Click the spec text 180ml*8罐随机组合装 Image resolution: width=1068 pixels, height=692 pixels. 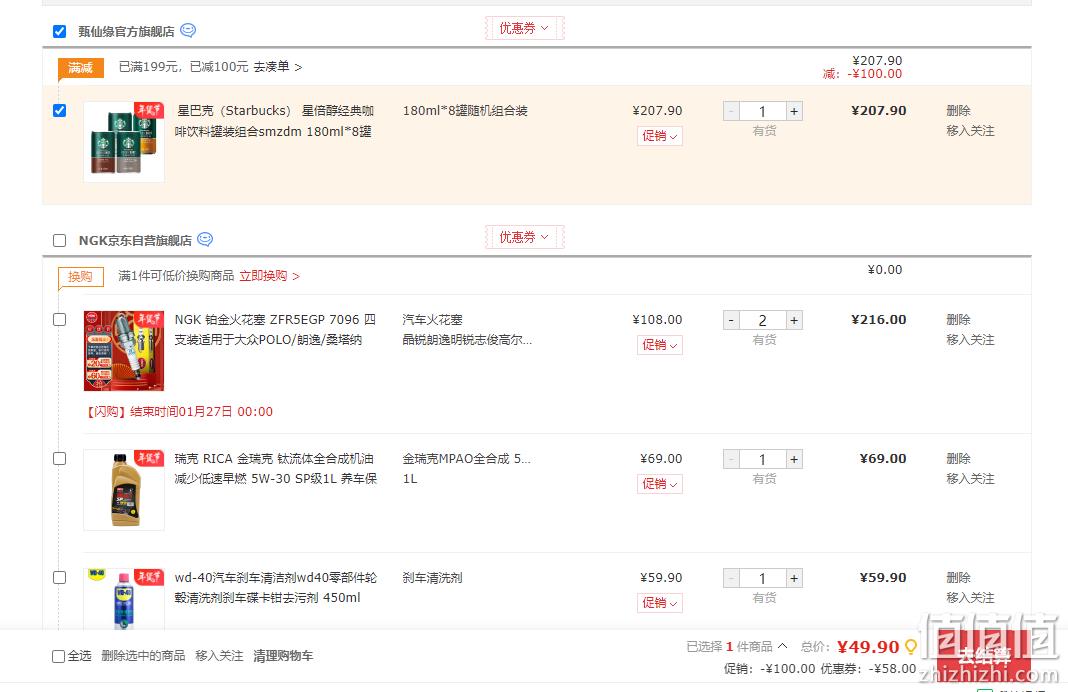(465, 110)
